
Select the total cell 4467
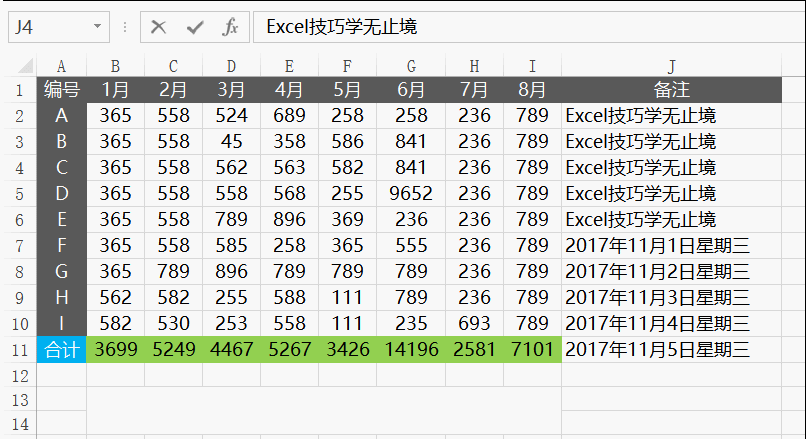[x=231, y=350]
